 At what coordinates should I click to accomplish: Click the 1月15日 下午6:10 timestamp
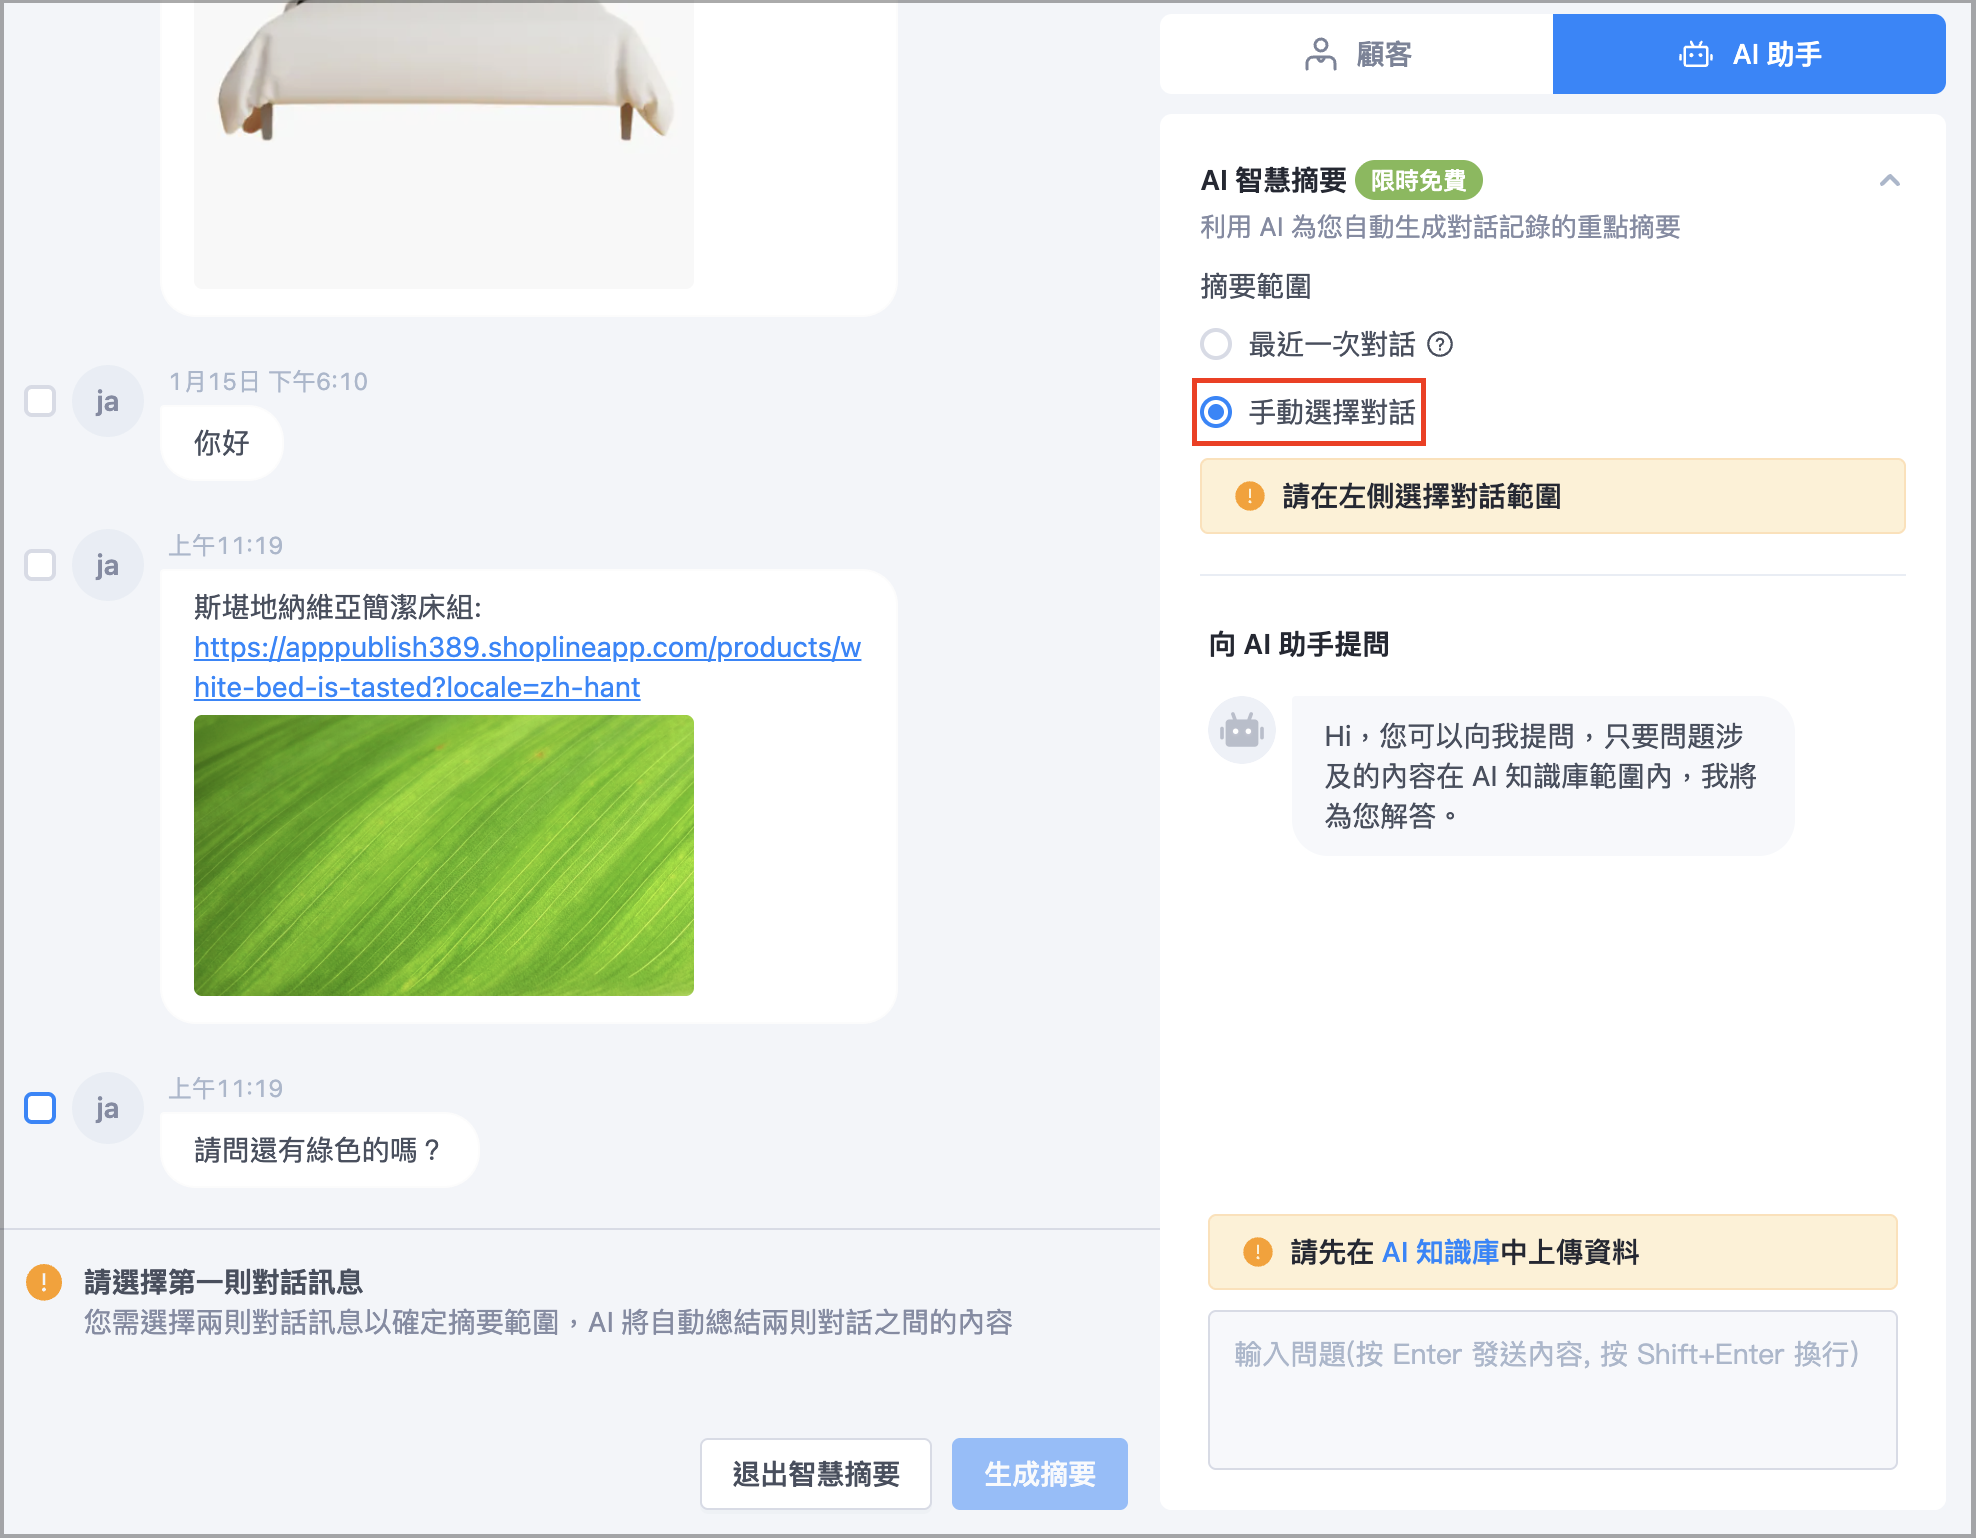[268, 381]
